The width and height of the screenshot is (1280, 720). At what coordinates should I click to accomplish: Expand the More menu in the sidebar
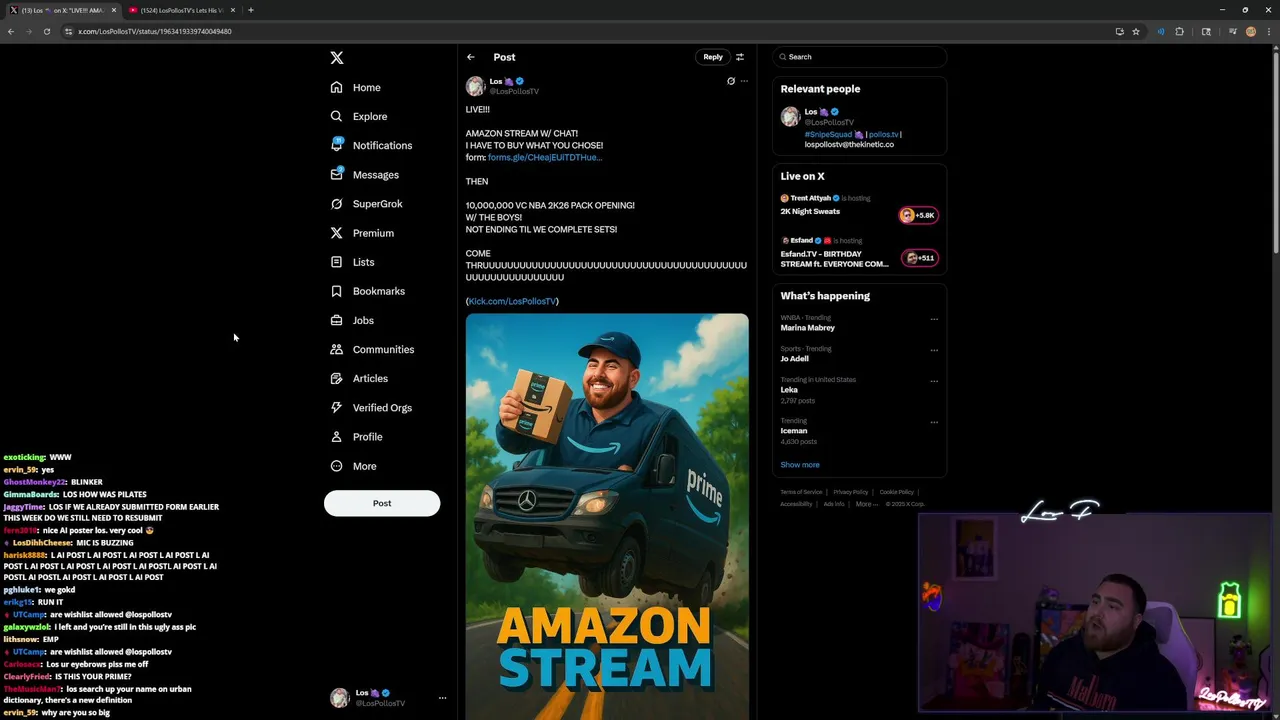point(354,466)
